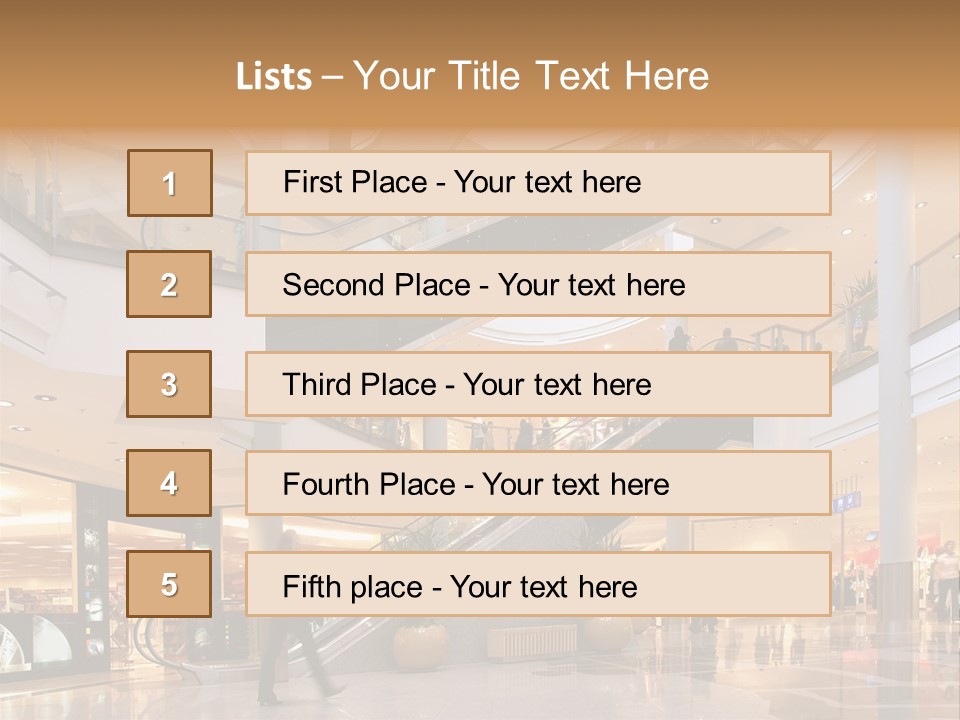Click the Fourth Place text bar

pos(538,484)
